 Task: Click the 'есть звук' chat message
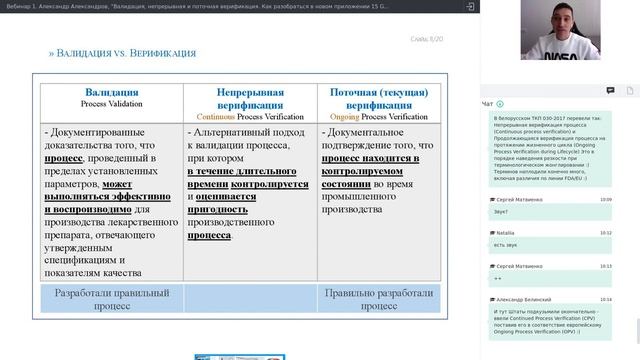[550, 245]
